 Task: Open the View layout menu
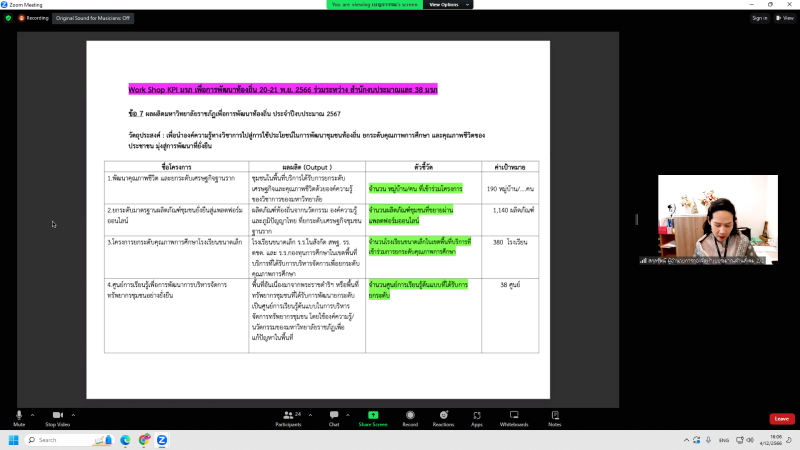pos(785,18)
